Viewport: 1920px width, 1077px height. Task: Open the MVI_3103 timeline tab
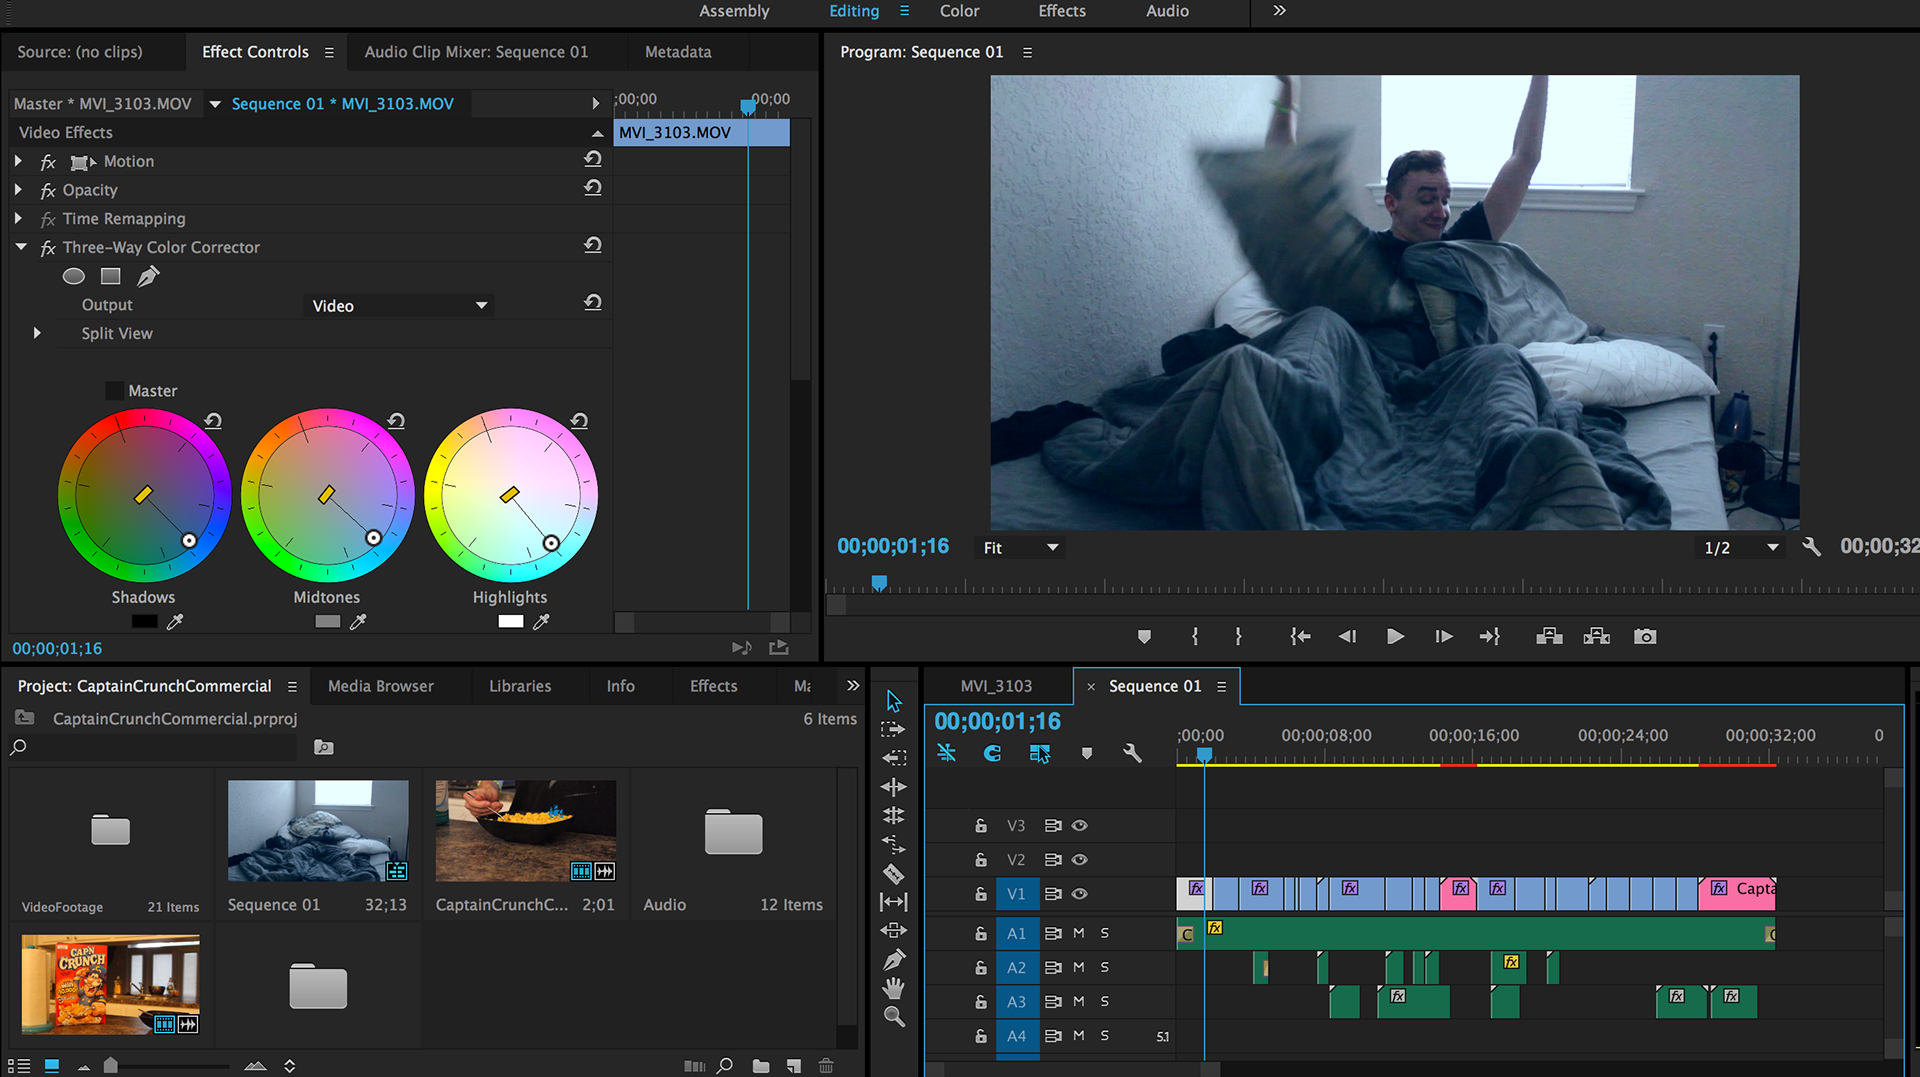pyautogui.click(x=995, y=686)
